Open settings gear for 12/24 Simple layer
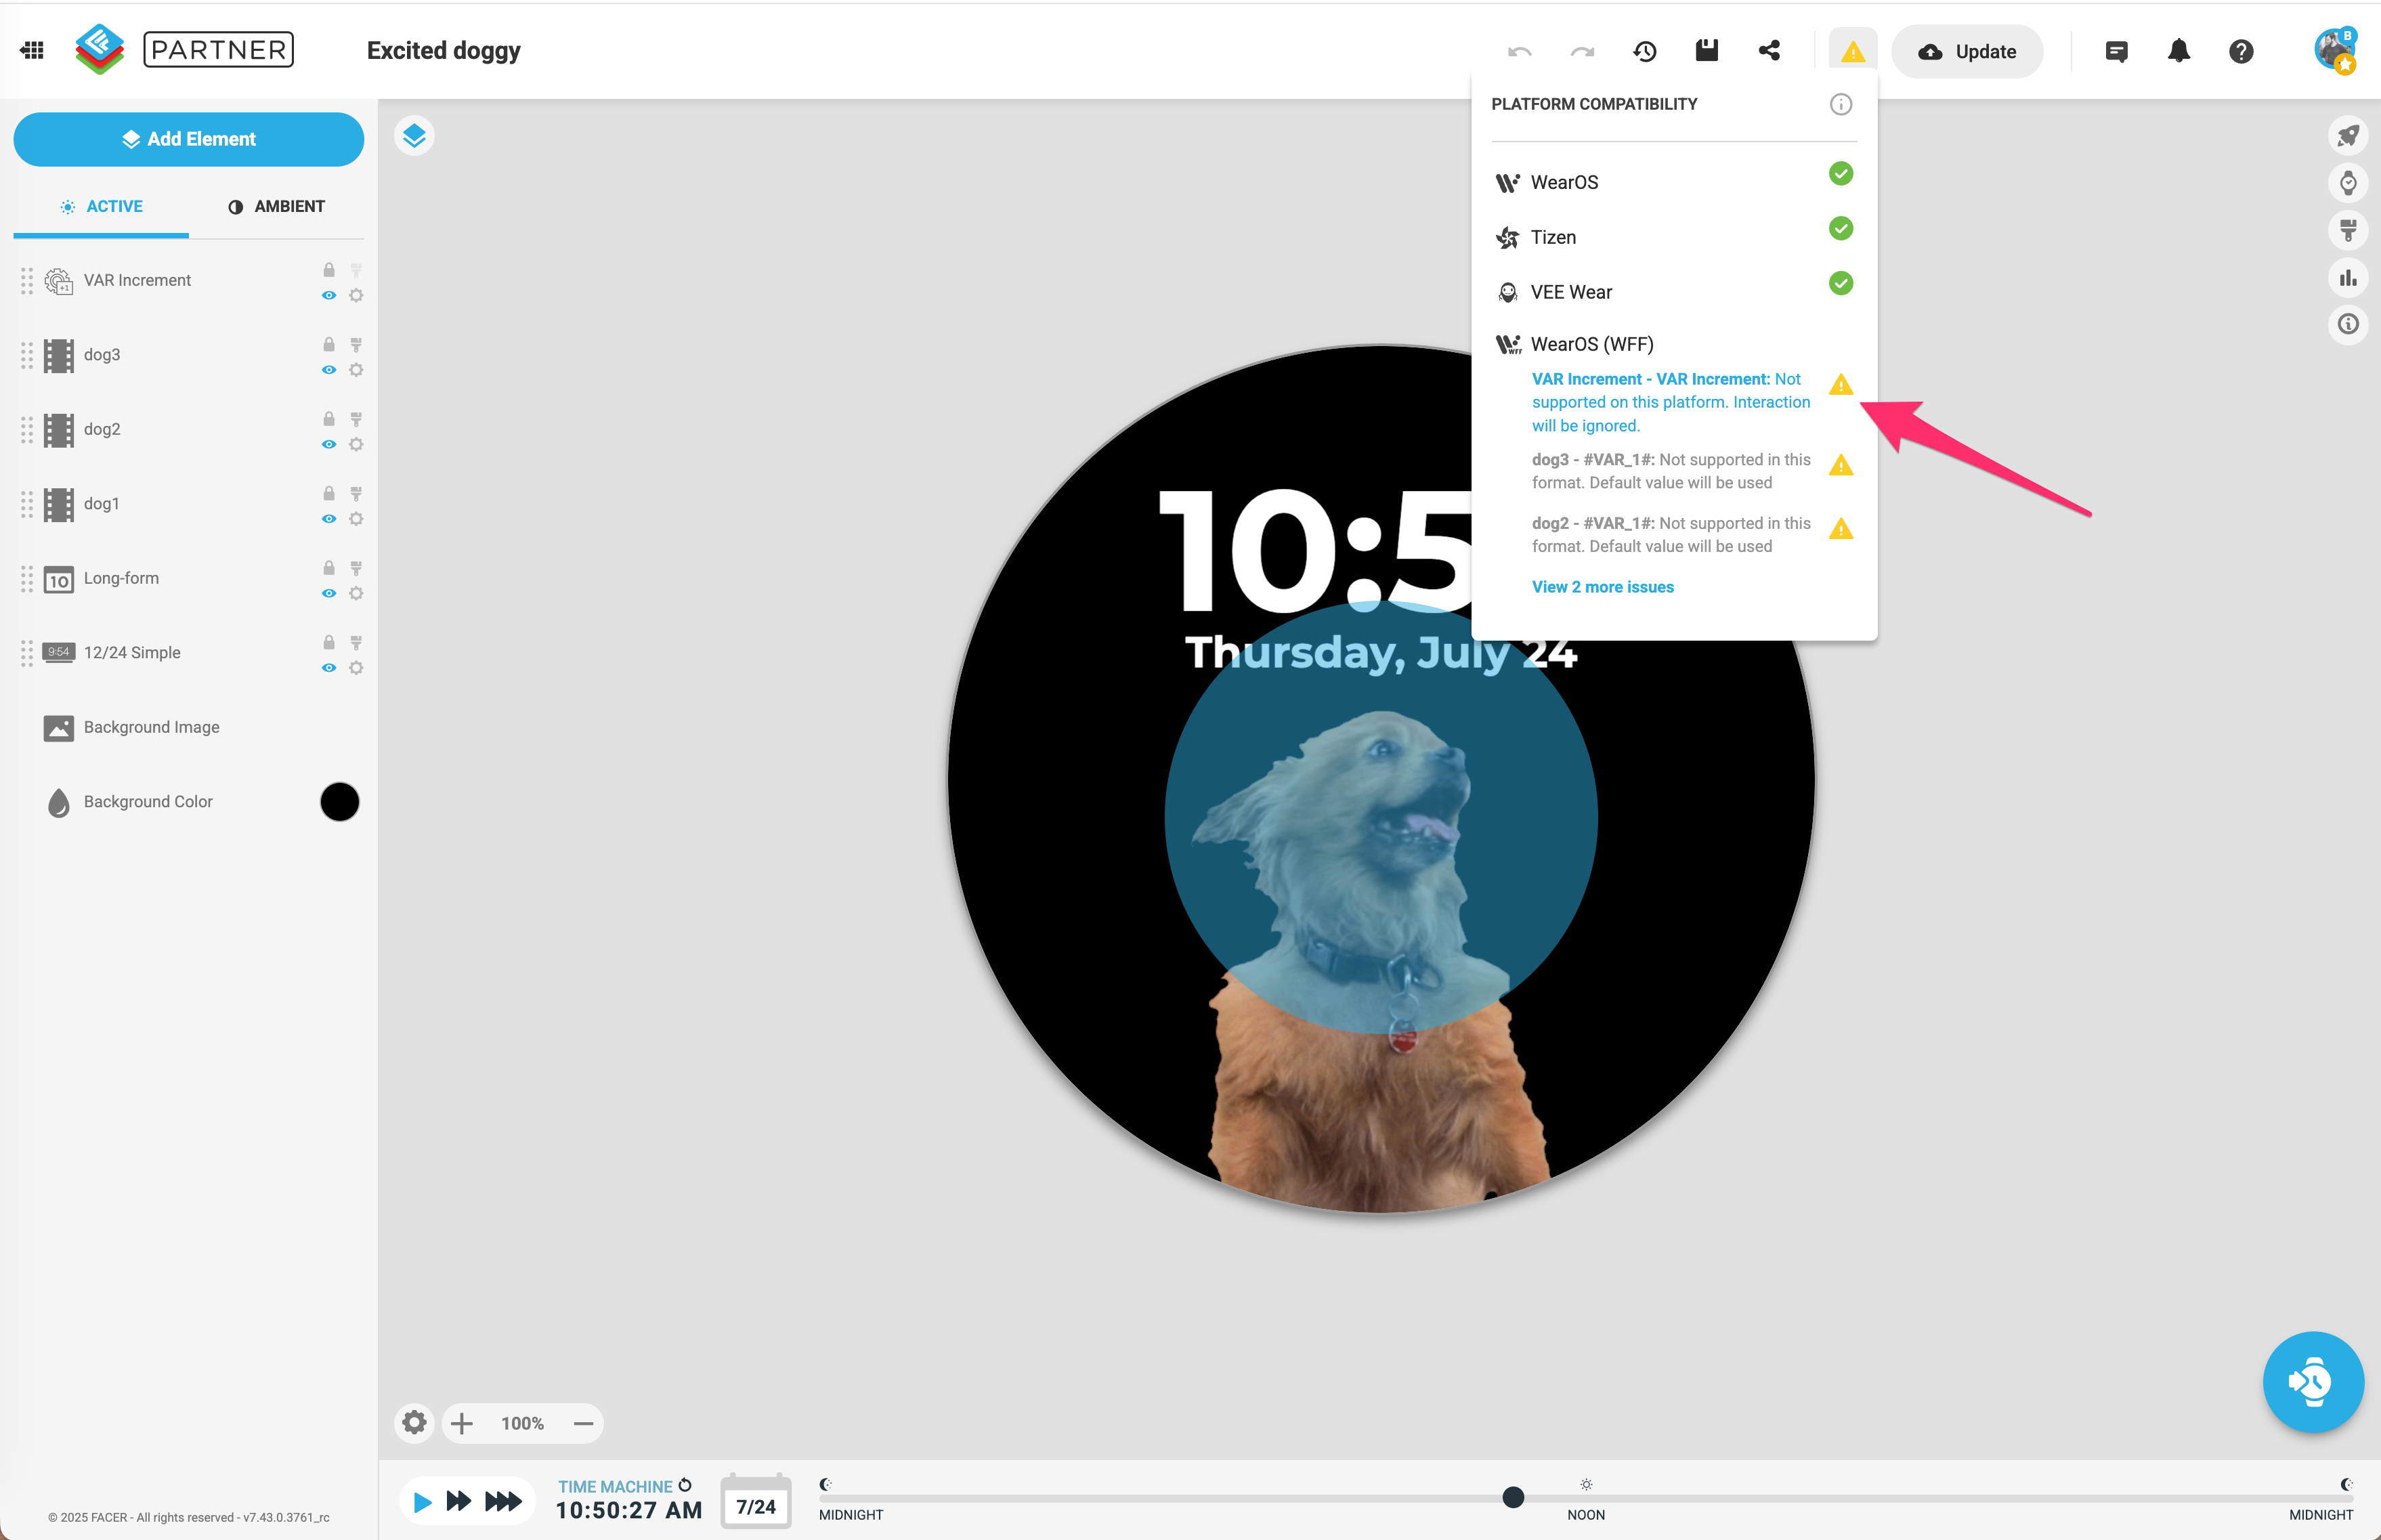The image size is (2381, 1540). [356, 668]
